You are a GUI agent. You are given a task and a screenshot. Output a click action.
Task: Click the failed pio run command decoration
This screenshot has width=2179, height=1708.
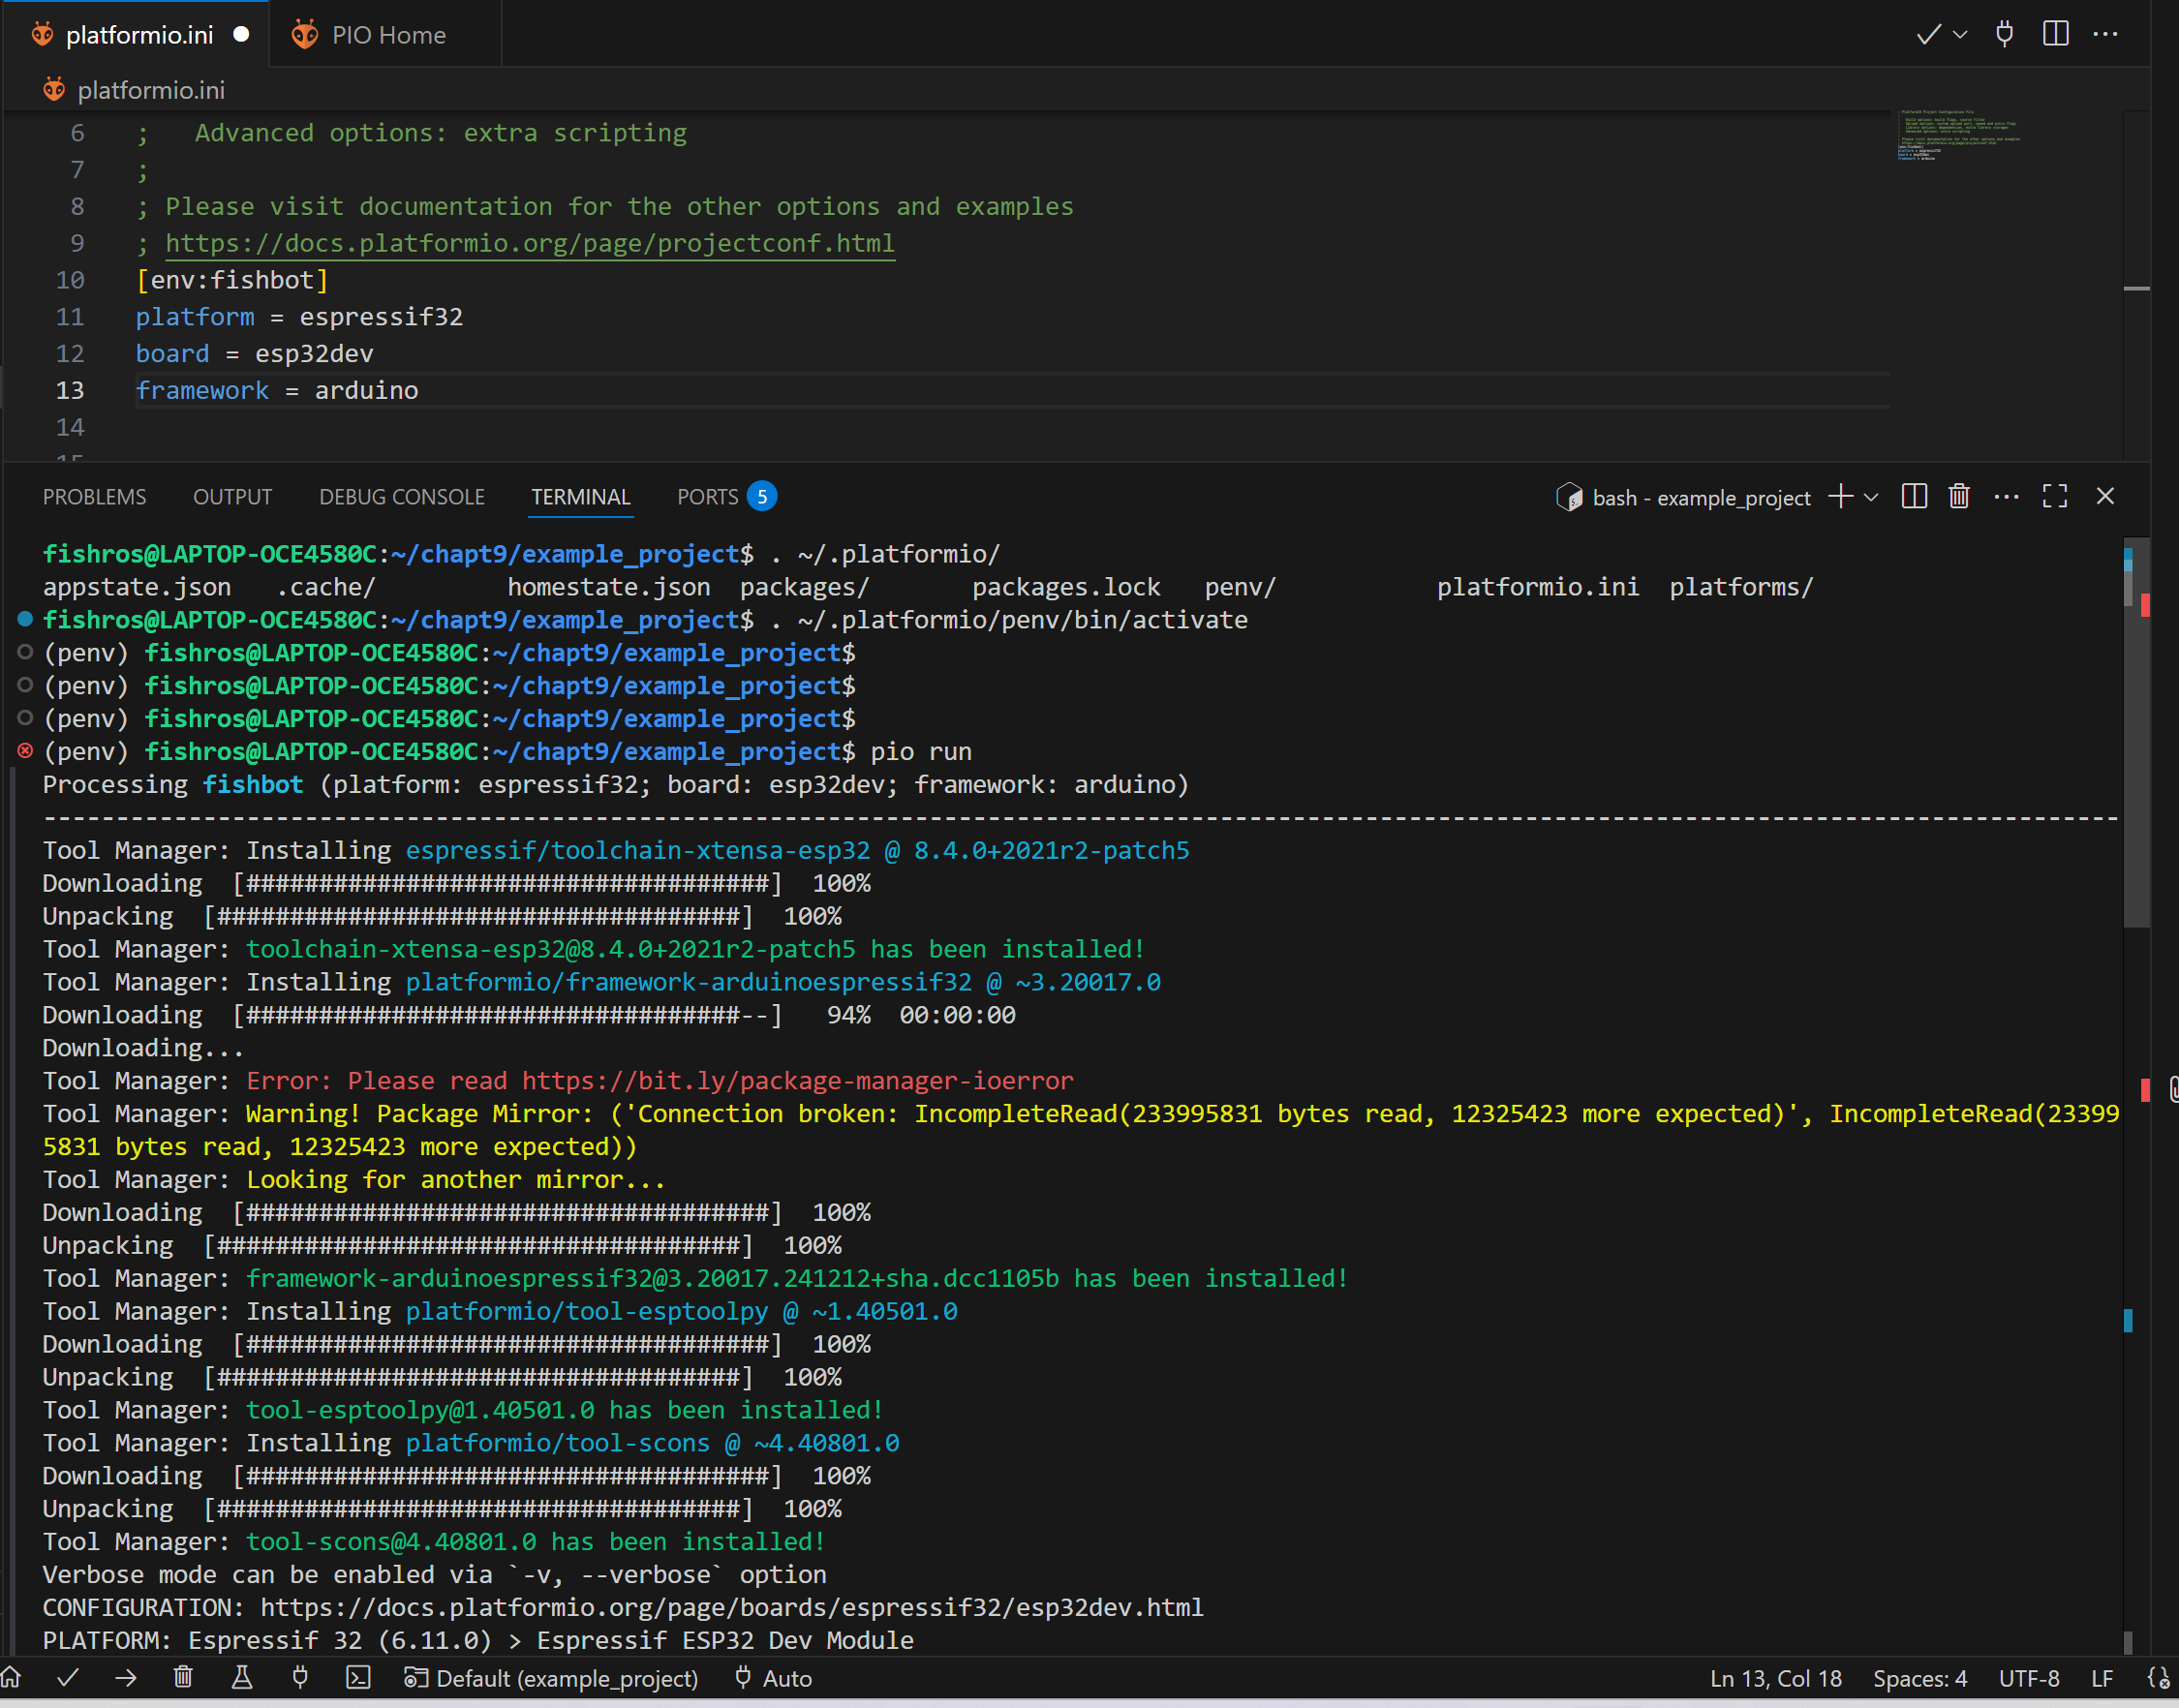point(25,751)
